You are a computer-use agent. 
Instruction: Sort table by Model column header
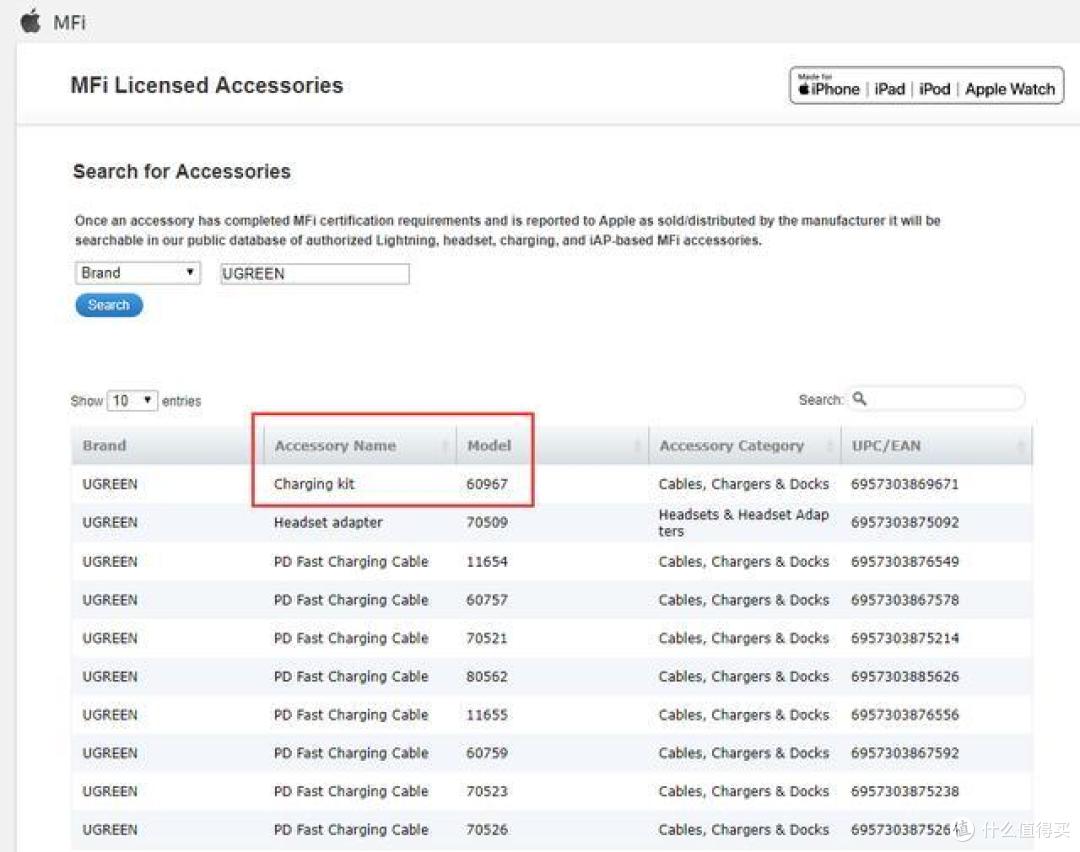click(489, 446)
